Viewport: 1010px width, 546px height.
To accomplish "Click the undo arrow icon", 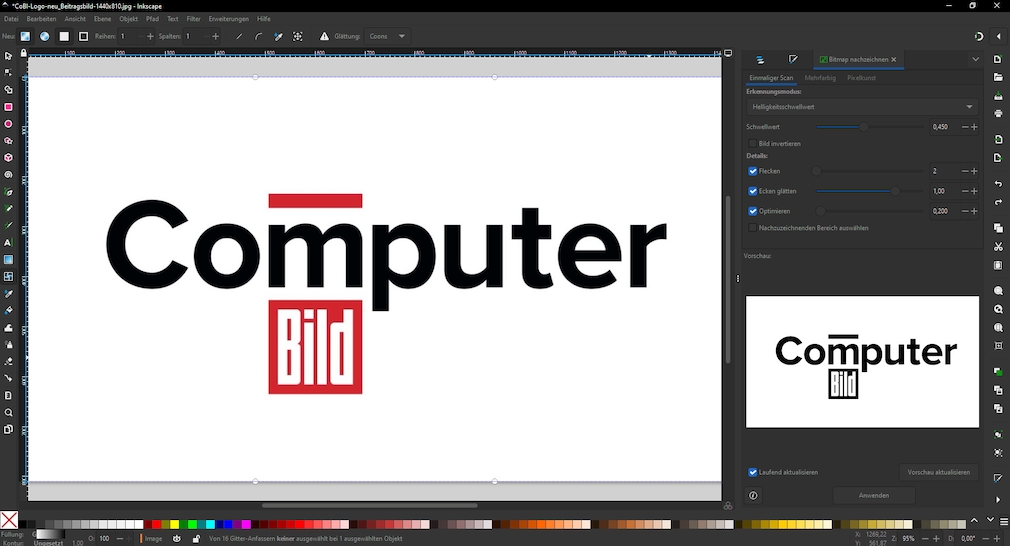I will pos(998,184).
